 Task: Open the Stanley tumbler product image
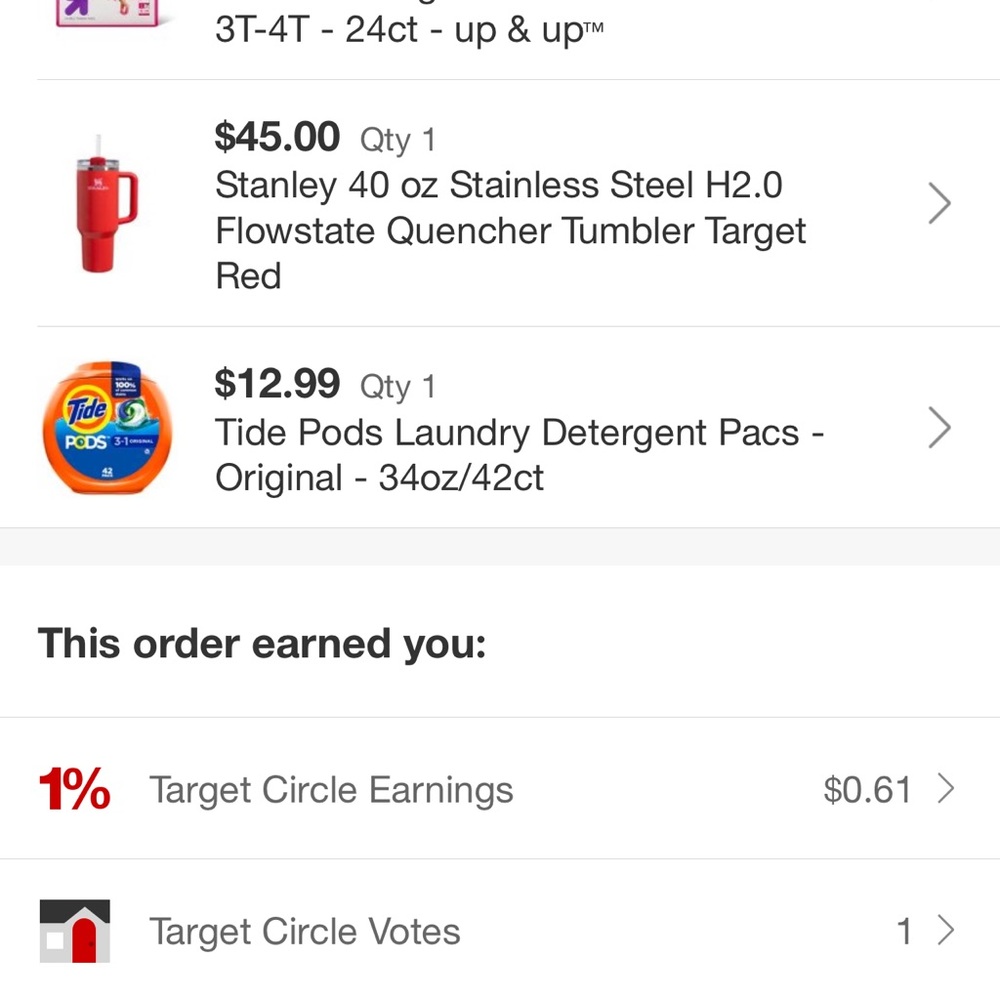(x=106, y=203)
